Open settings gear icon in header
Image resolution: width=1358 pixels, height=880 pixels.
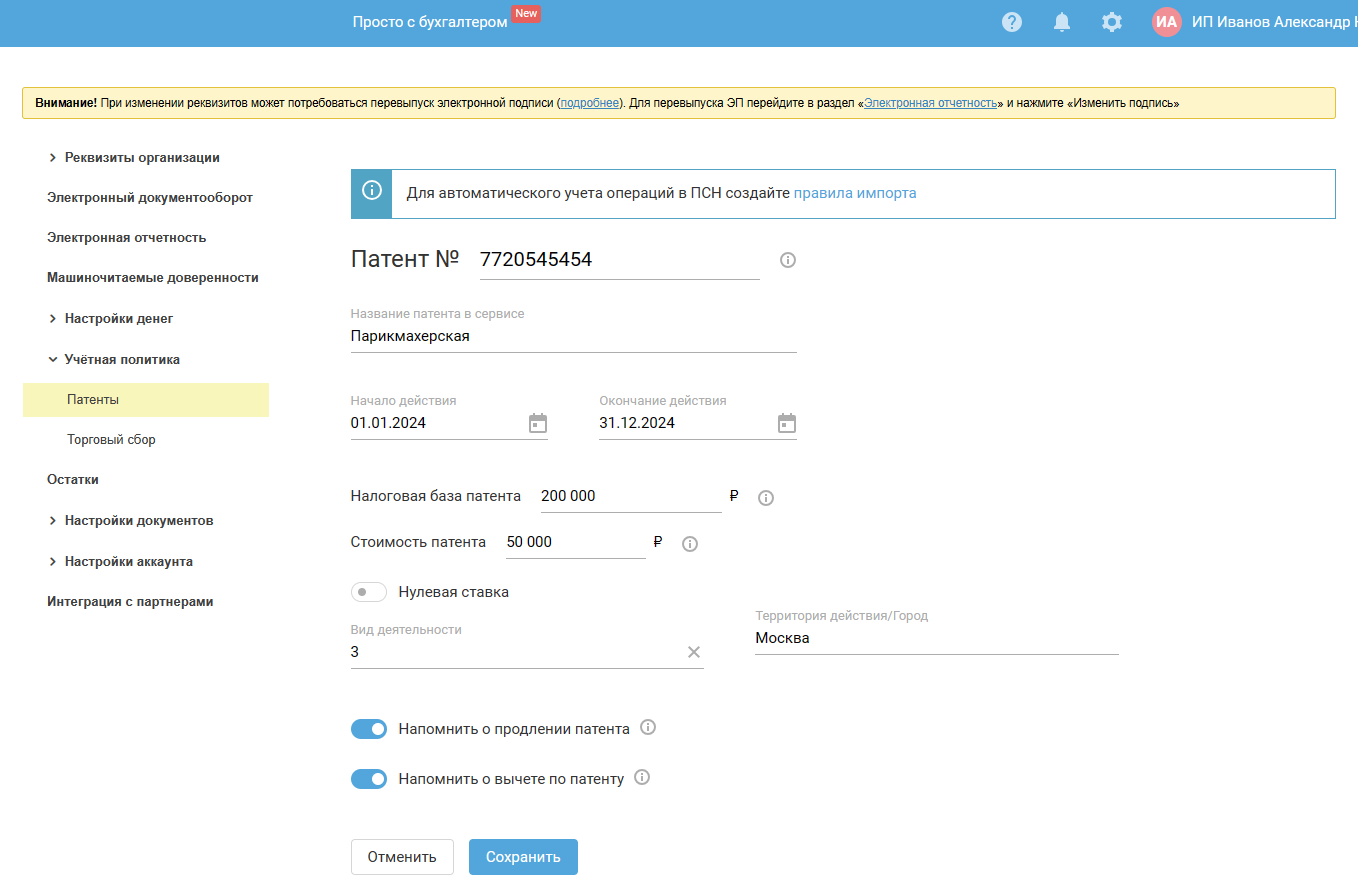(x=1111, y=22)
